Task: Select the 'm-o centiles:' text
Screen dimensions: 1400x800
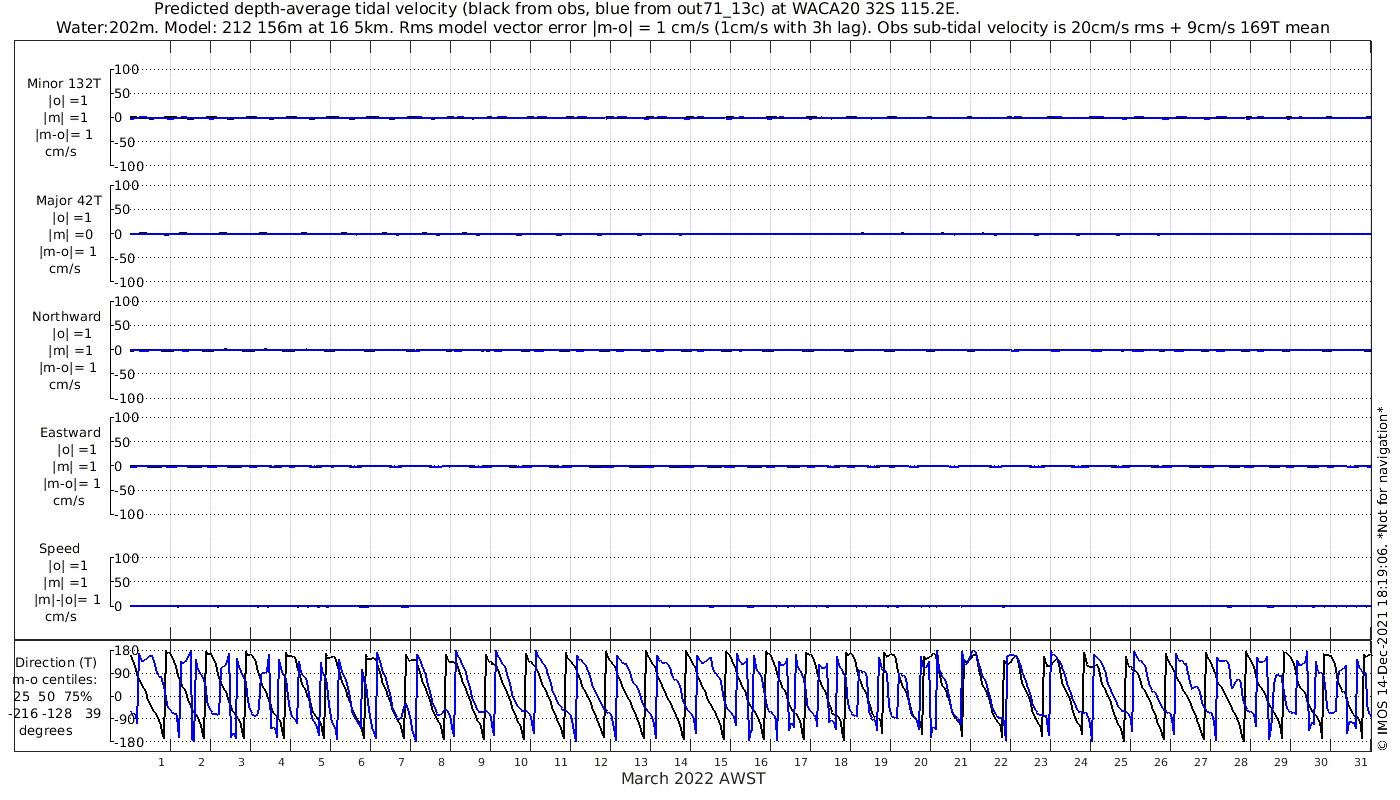Action: coord(55,679)
